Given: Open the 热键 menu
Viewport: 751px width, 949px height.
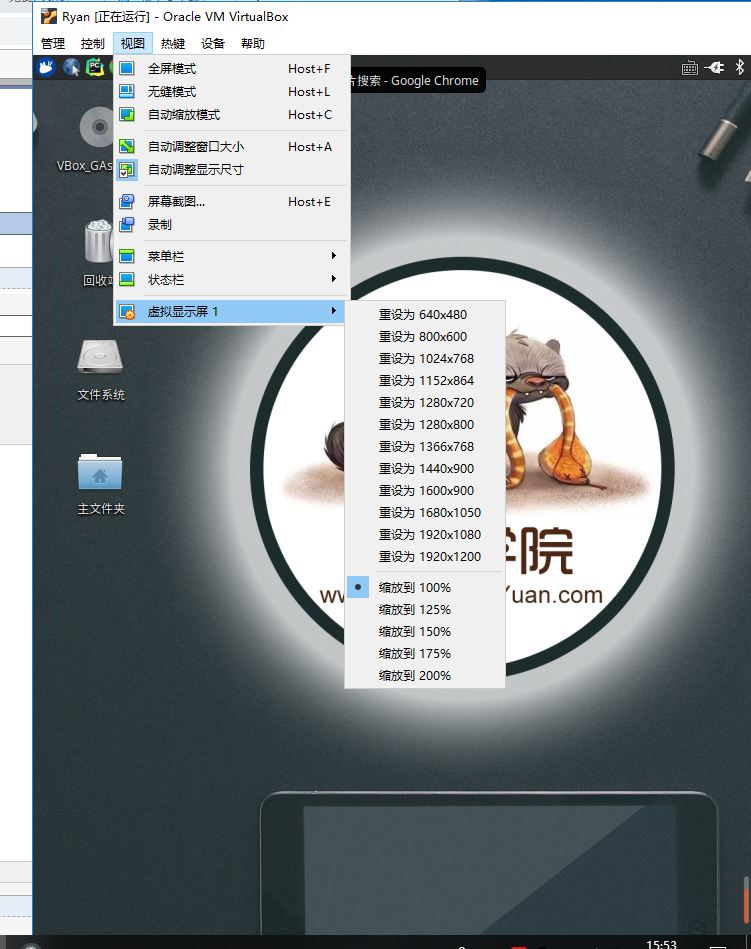Looking at the screenshot, I should coord(172,44).
